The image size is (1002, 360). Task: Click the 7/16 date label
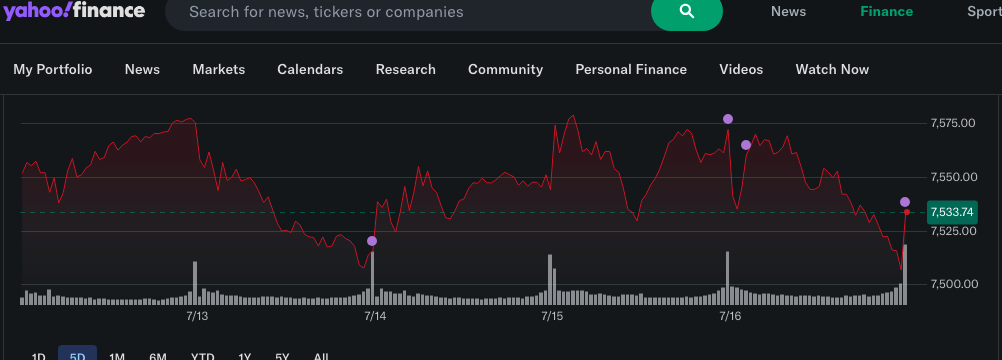[x=730, y=316]
